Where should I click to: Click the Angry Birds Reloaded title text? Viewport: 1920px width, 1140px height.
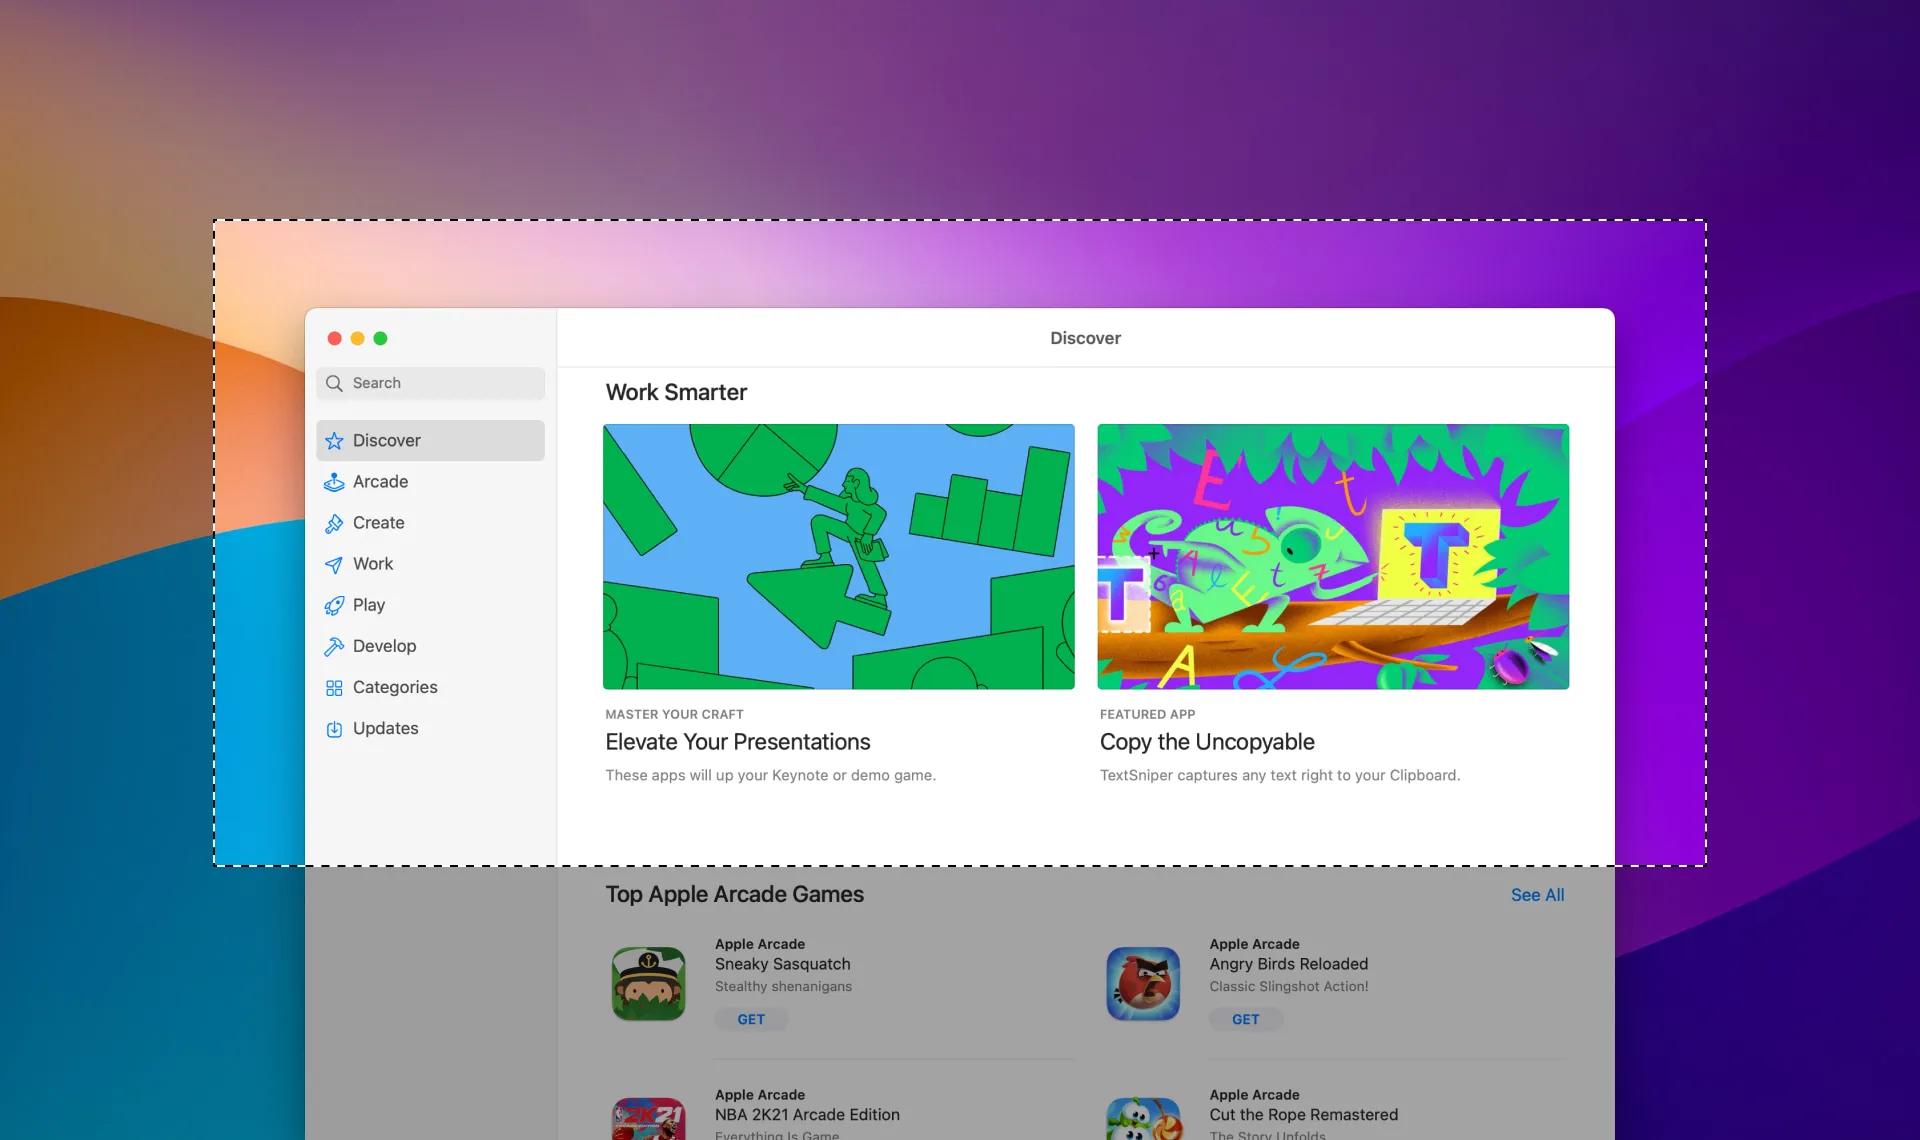1288,964
